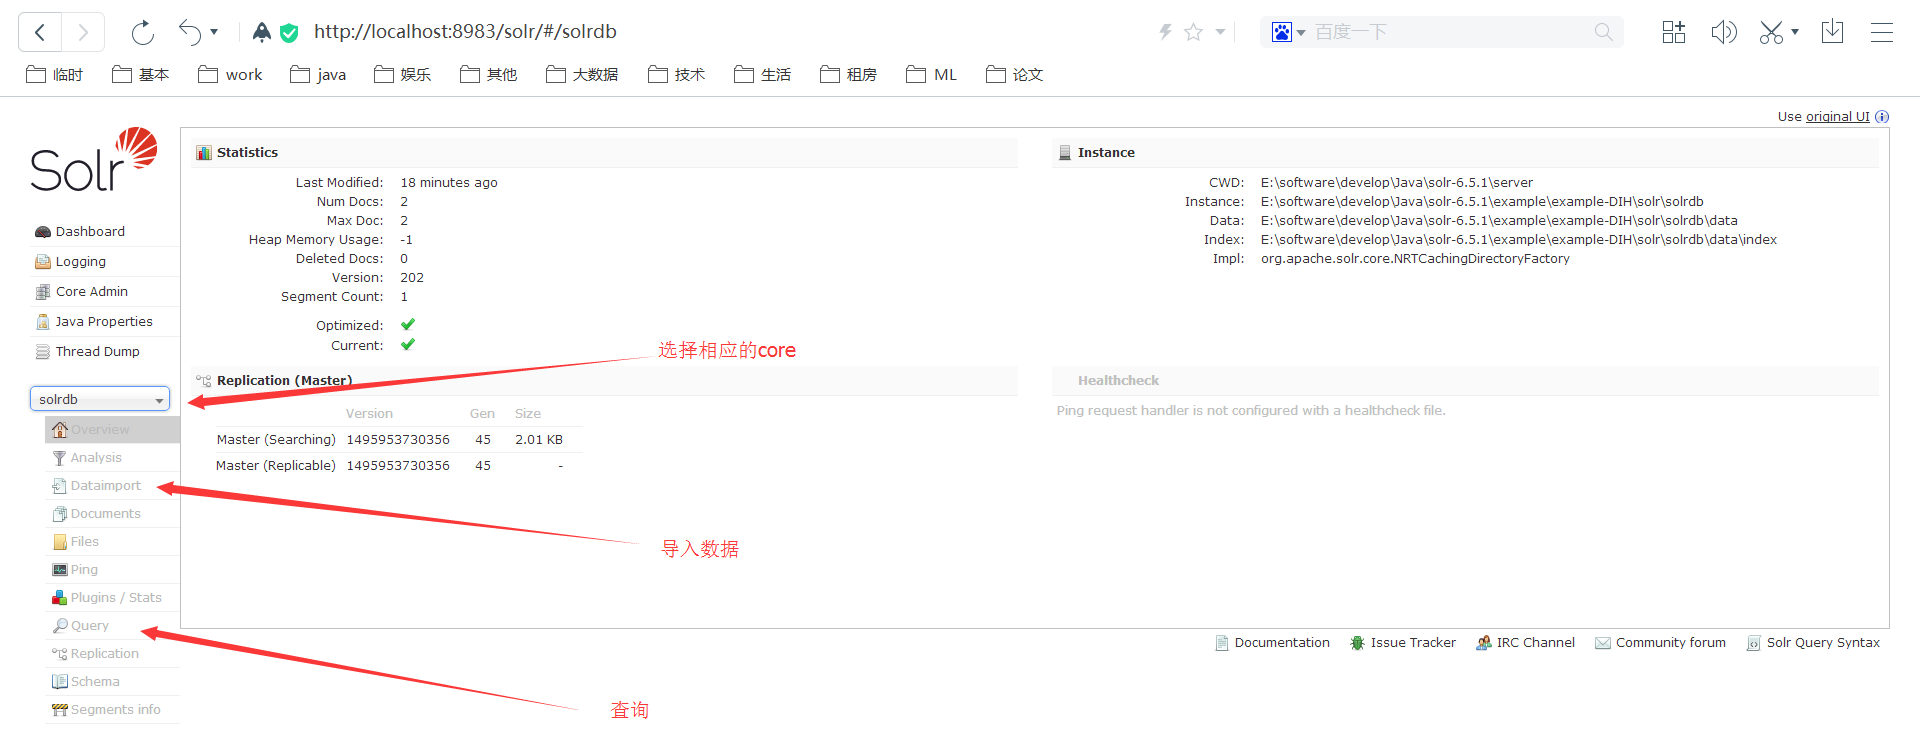Open the browser hamburger menu
Screen dimensions: 1920x755
(1882, 32)
